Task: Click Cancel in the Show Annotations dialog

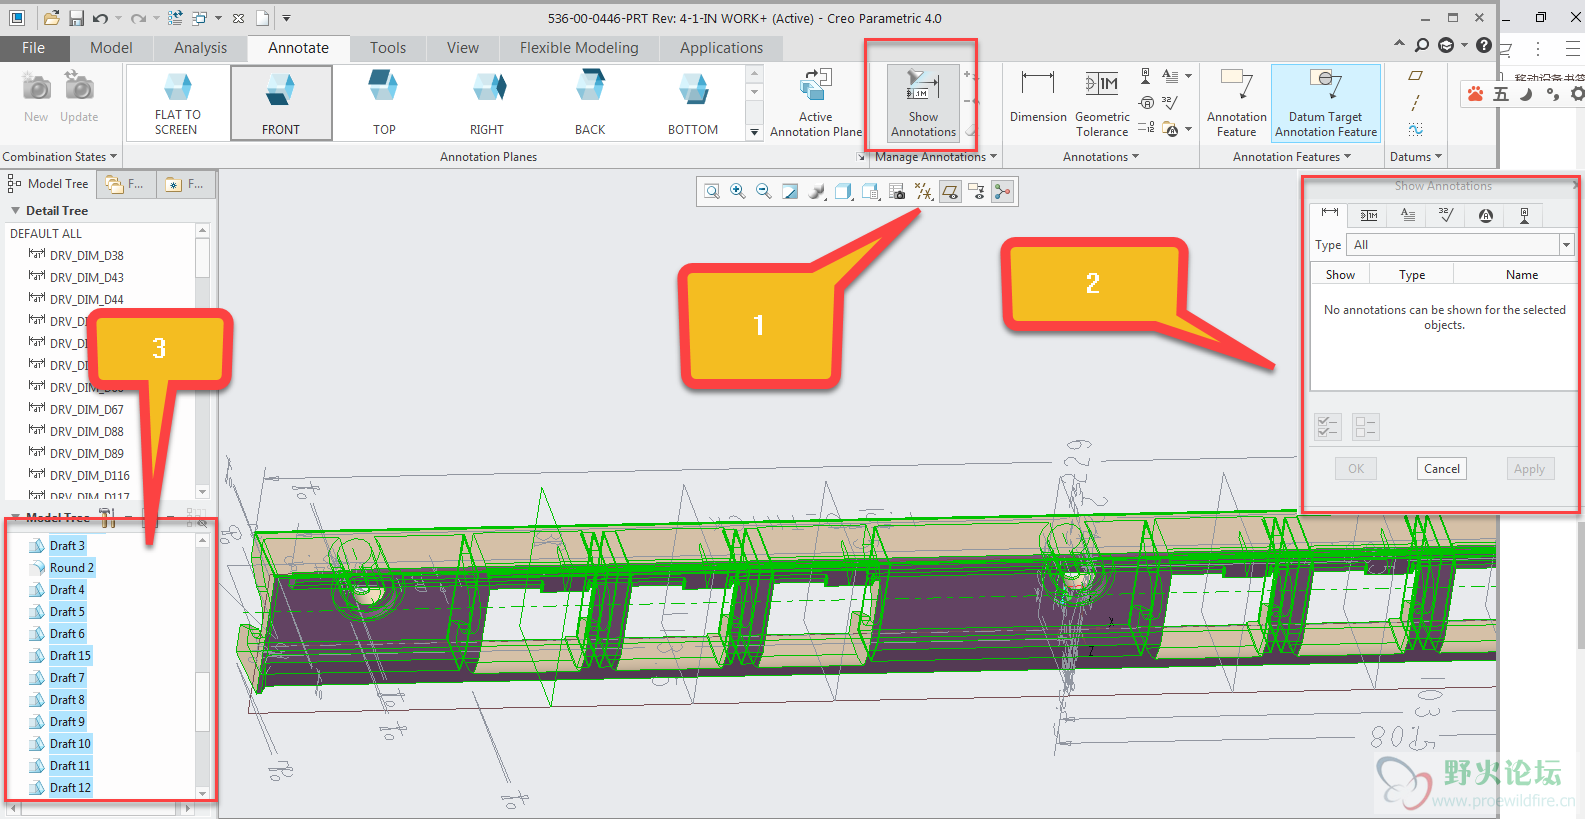Action: click(x=1441, y=469)
